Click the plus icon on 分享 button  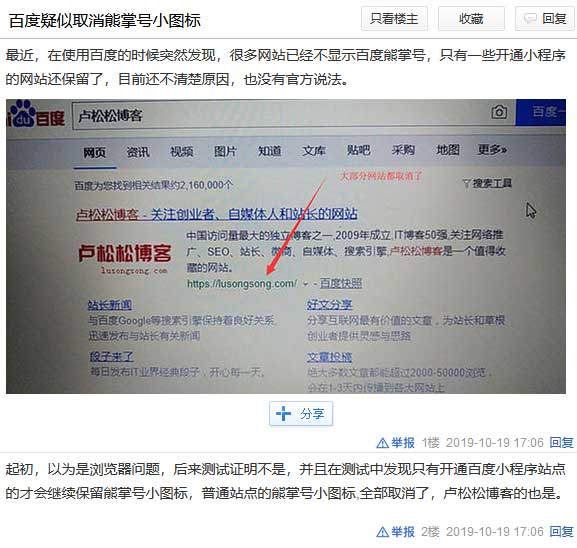coord(283,413)
